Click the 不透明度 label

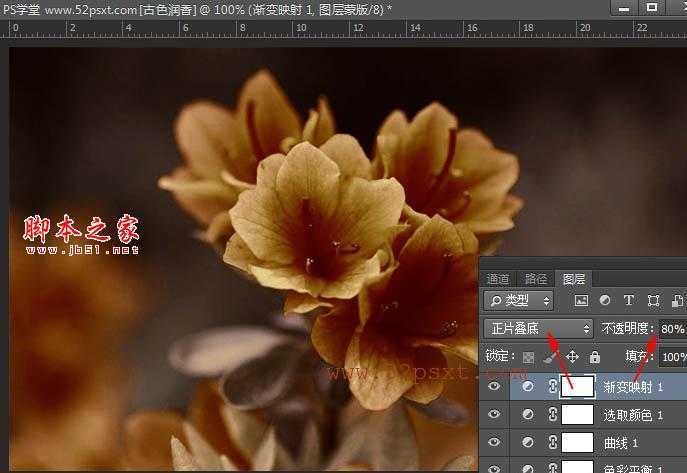627,328
